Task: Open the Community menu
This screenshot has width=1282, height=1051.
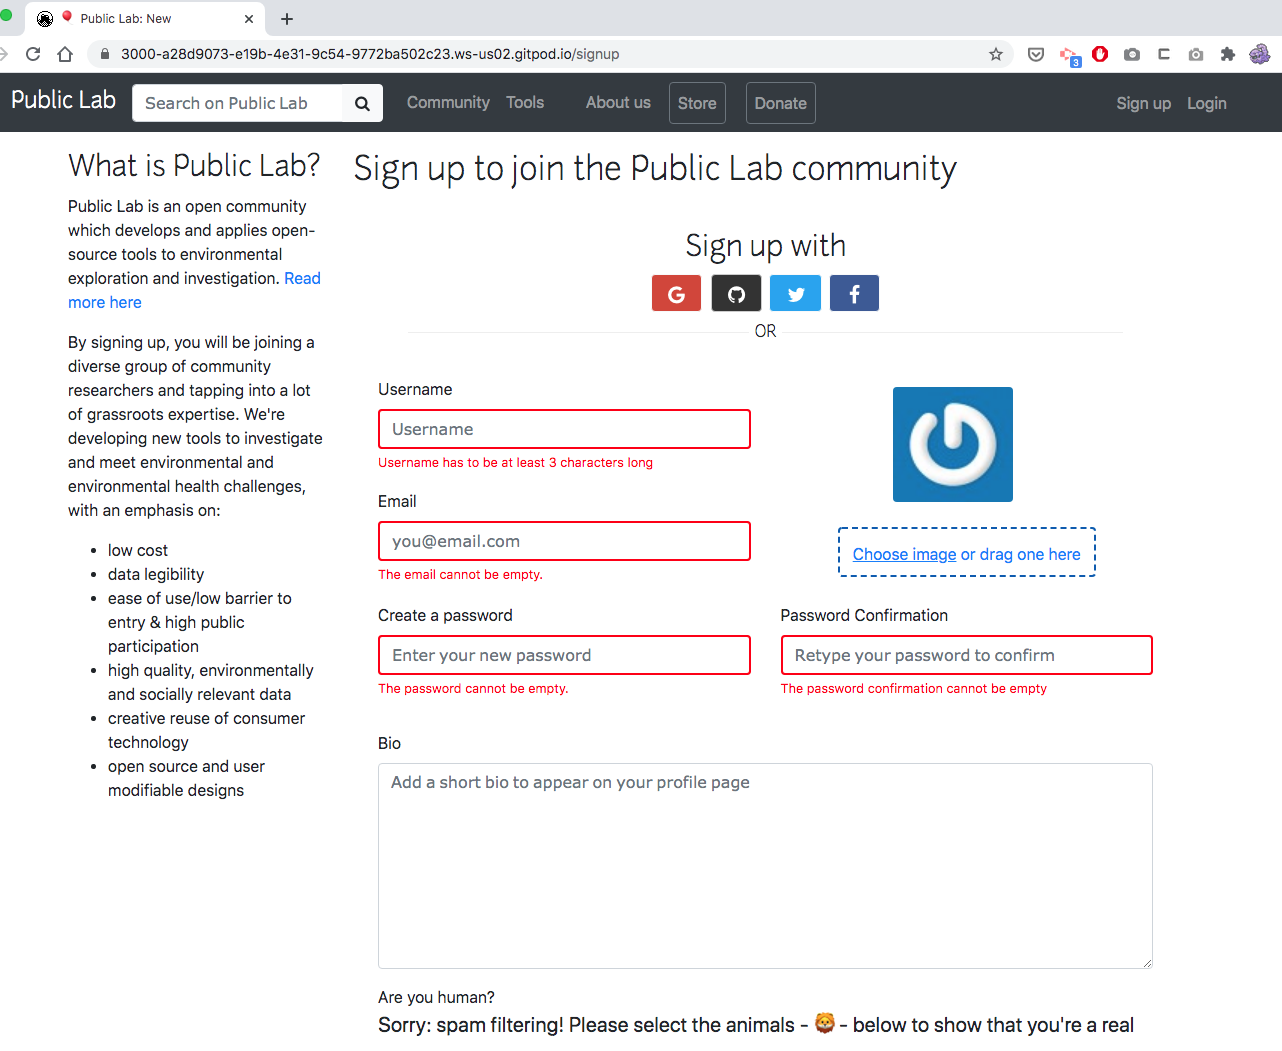Action: click(x=448, y=102)
